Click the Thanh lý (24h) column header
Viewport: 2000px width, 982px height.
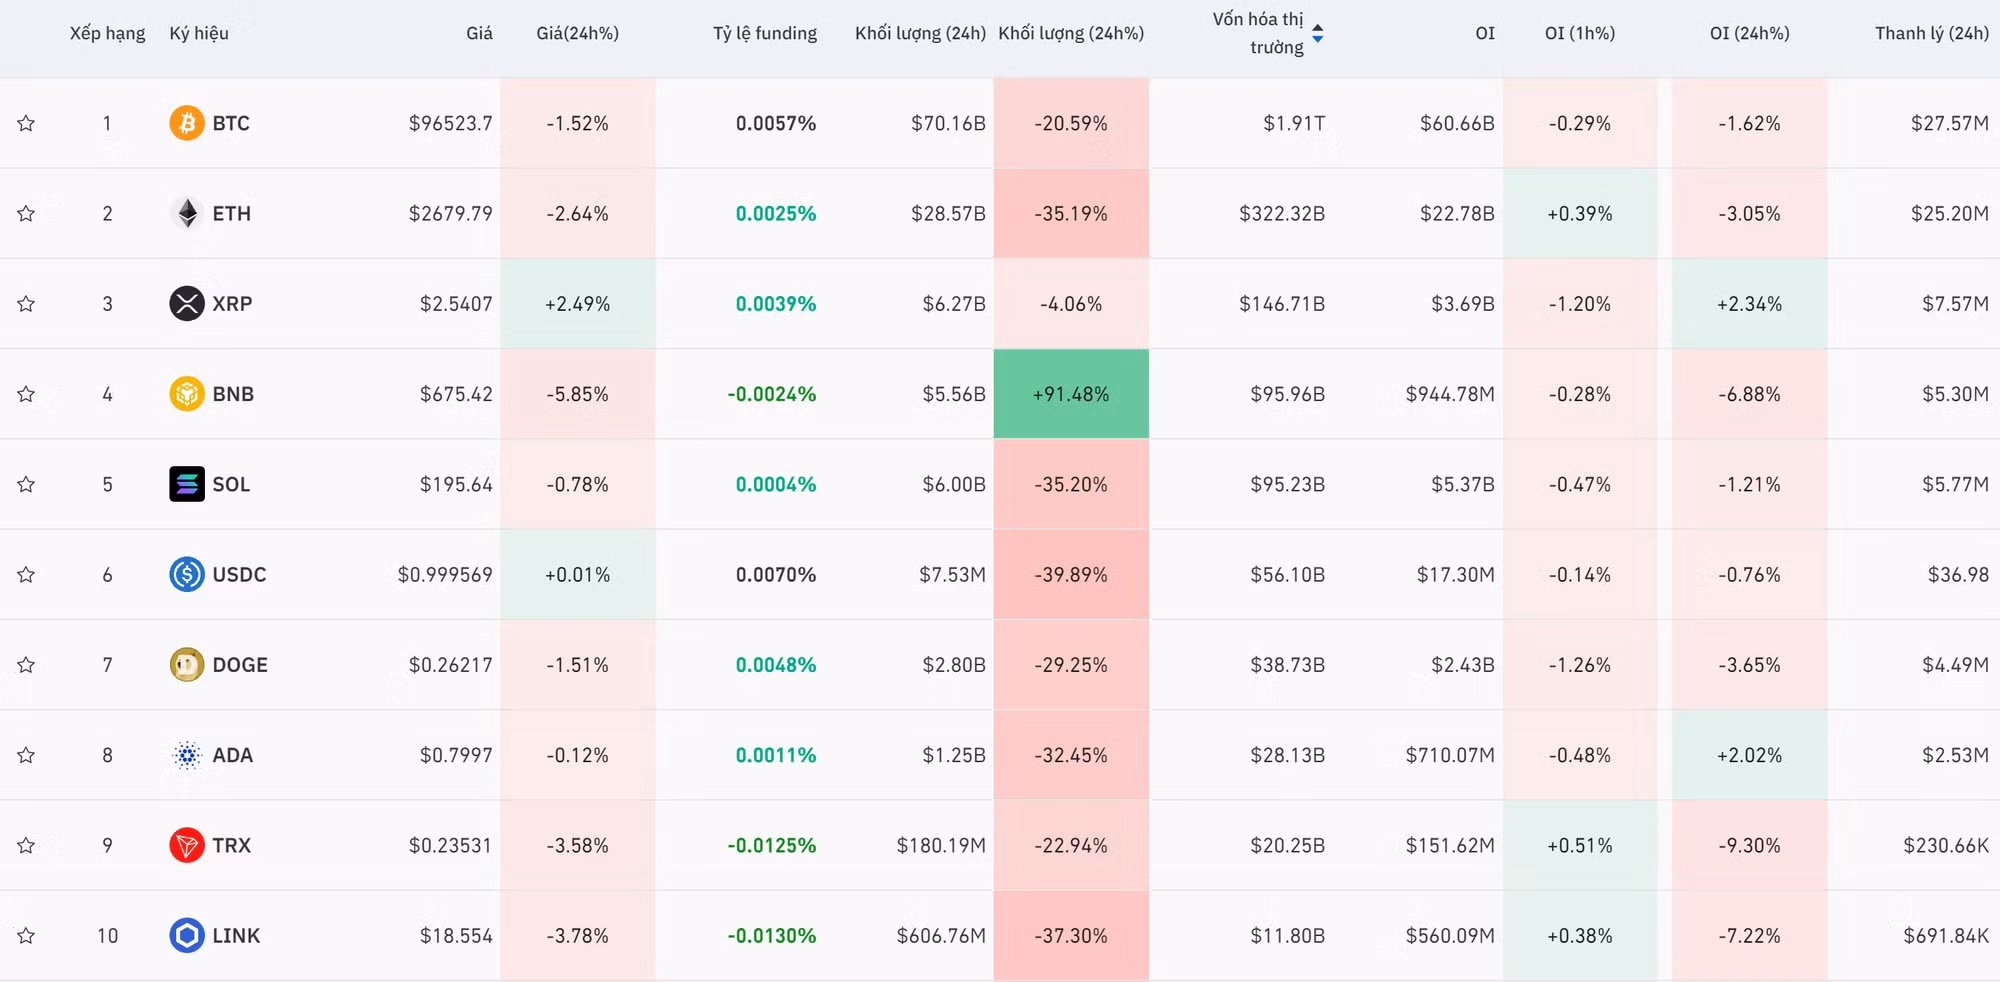coord(1931,33)
